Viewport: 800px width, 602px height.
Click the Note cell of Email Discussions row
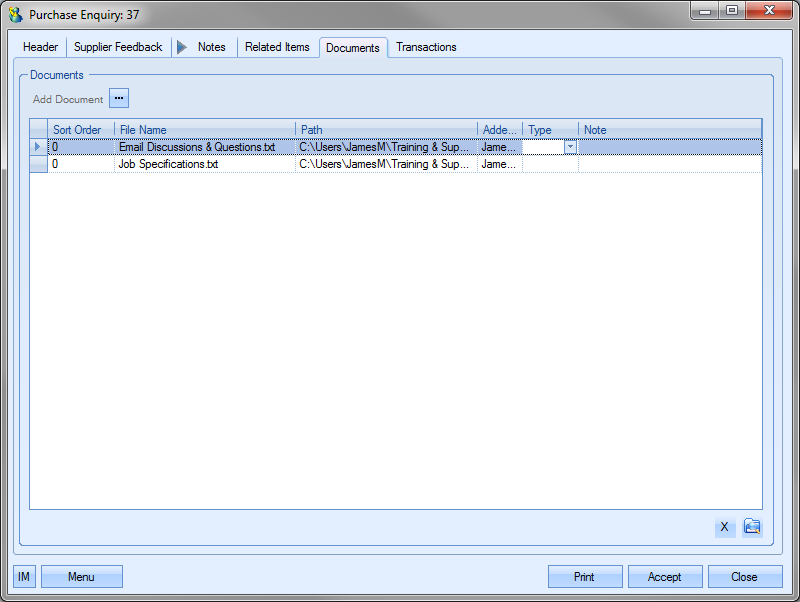[670, 147]
